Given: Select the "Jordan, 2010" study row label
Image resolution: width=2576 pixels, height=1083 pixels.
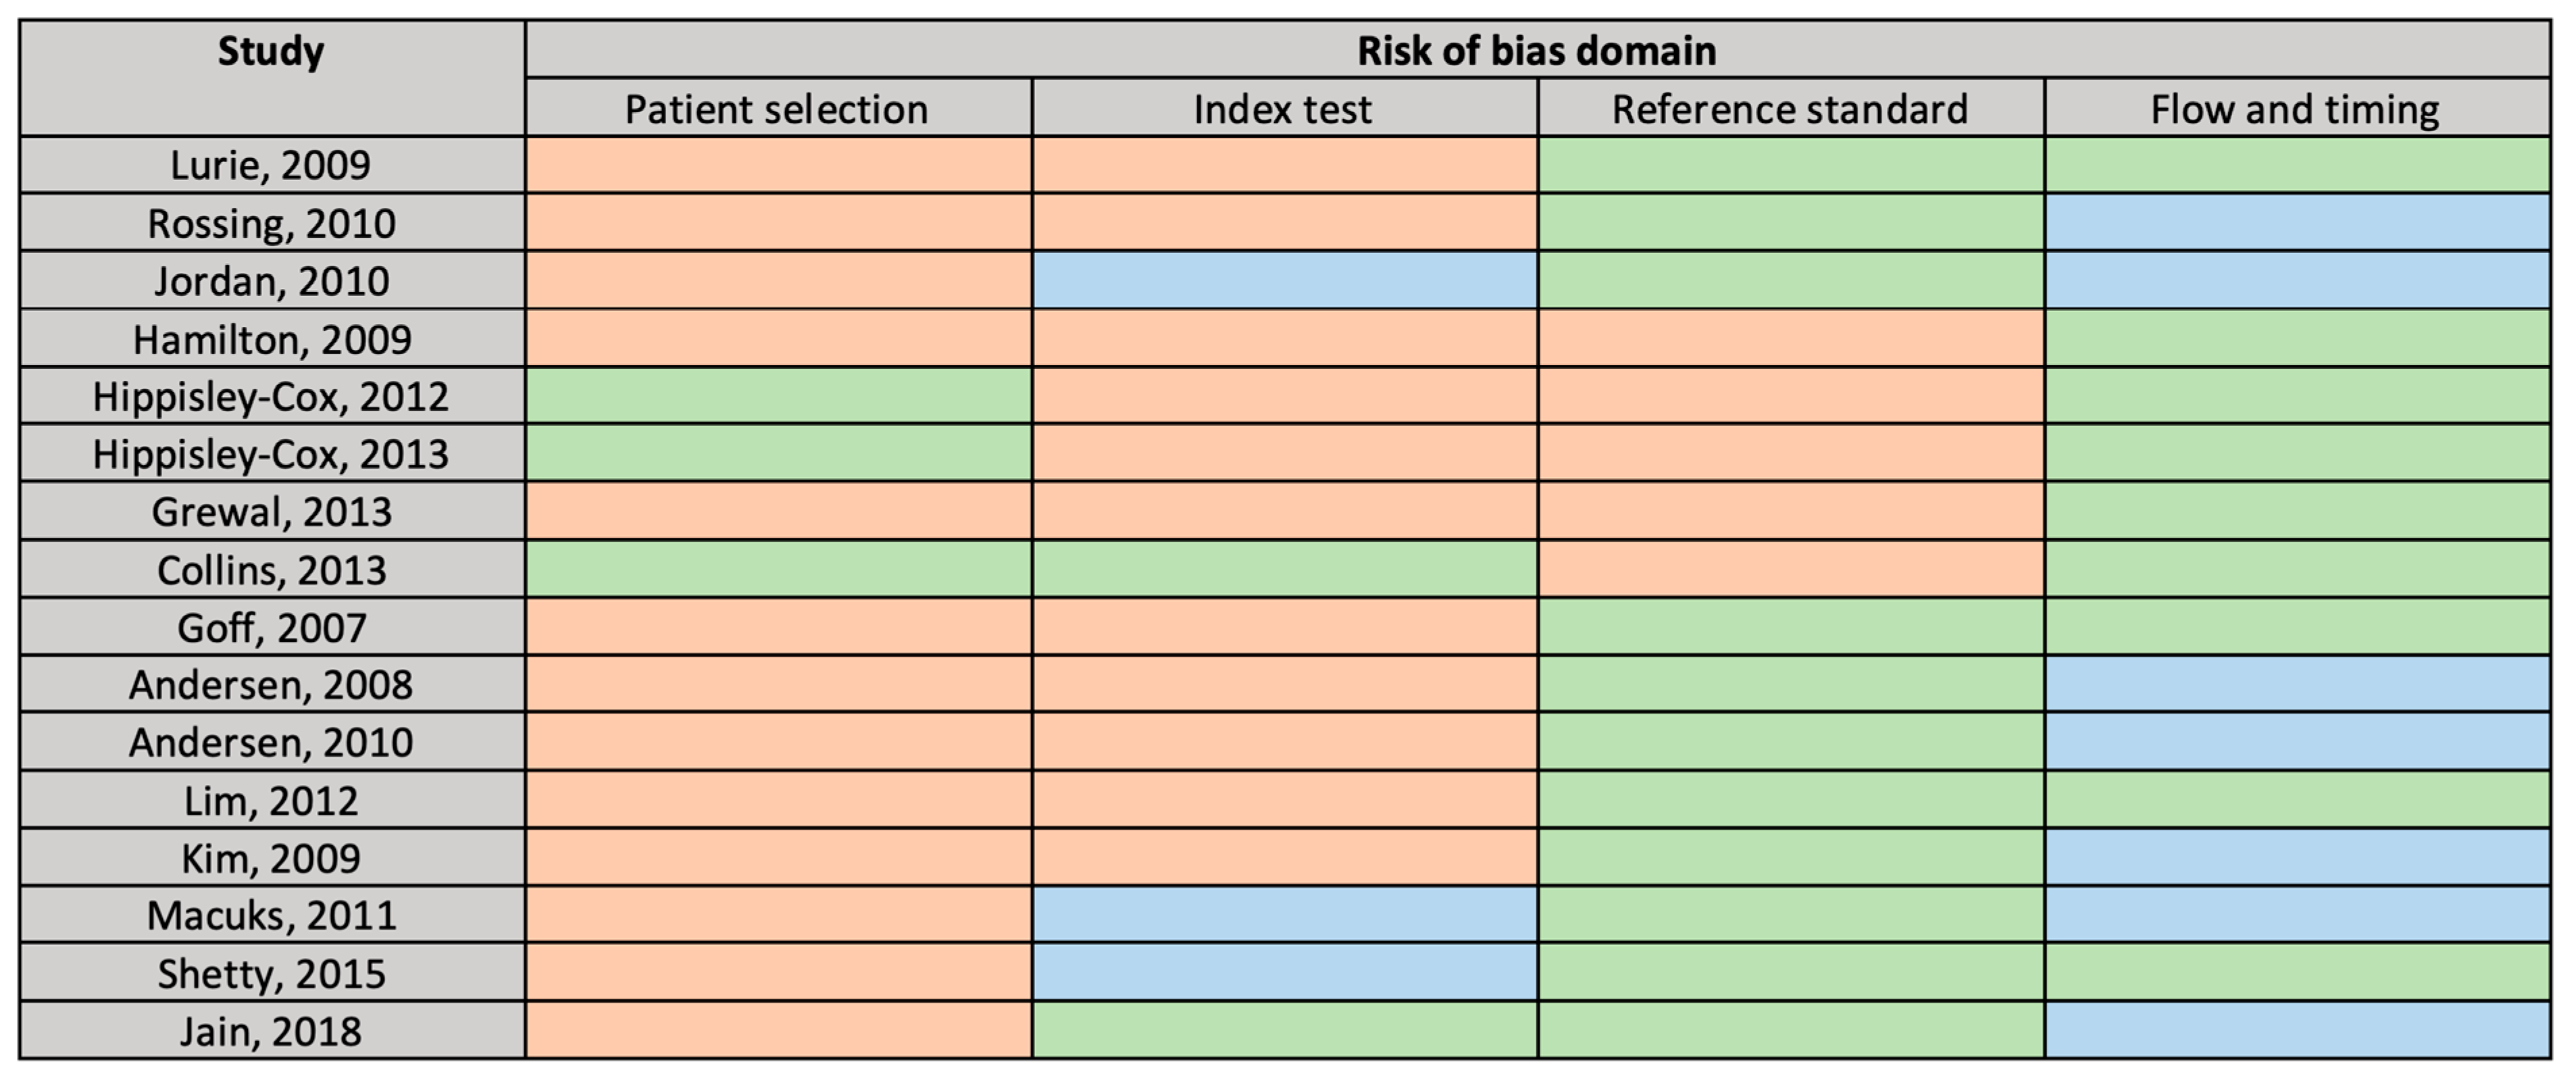Looking at the screenshot, I should [271, 281].
